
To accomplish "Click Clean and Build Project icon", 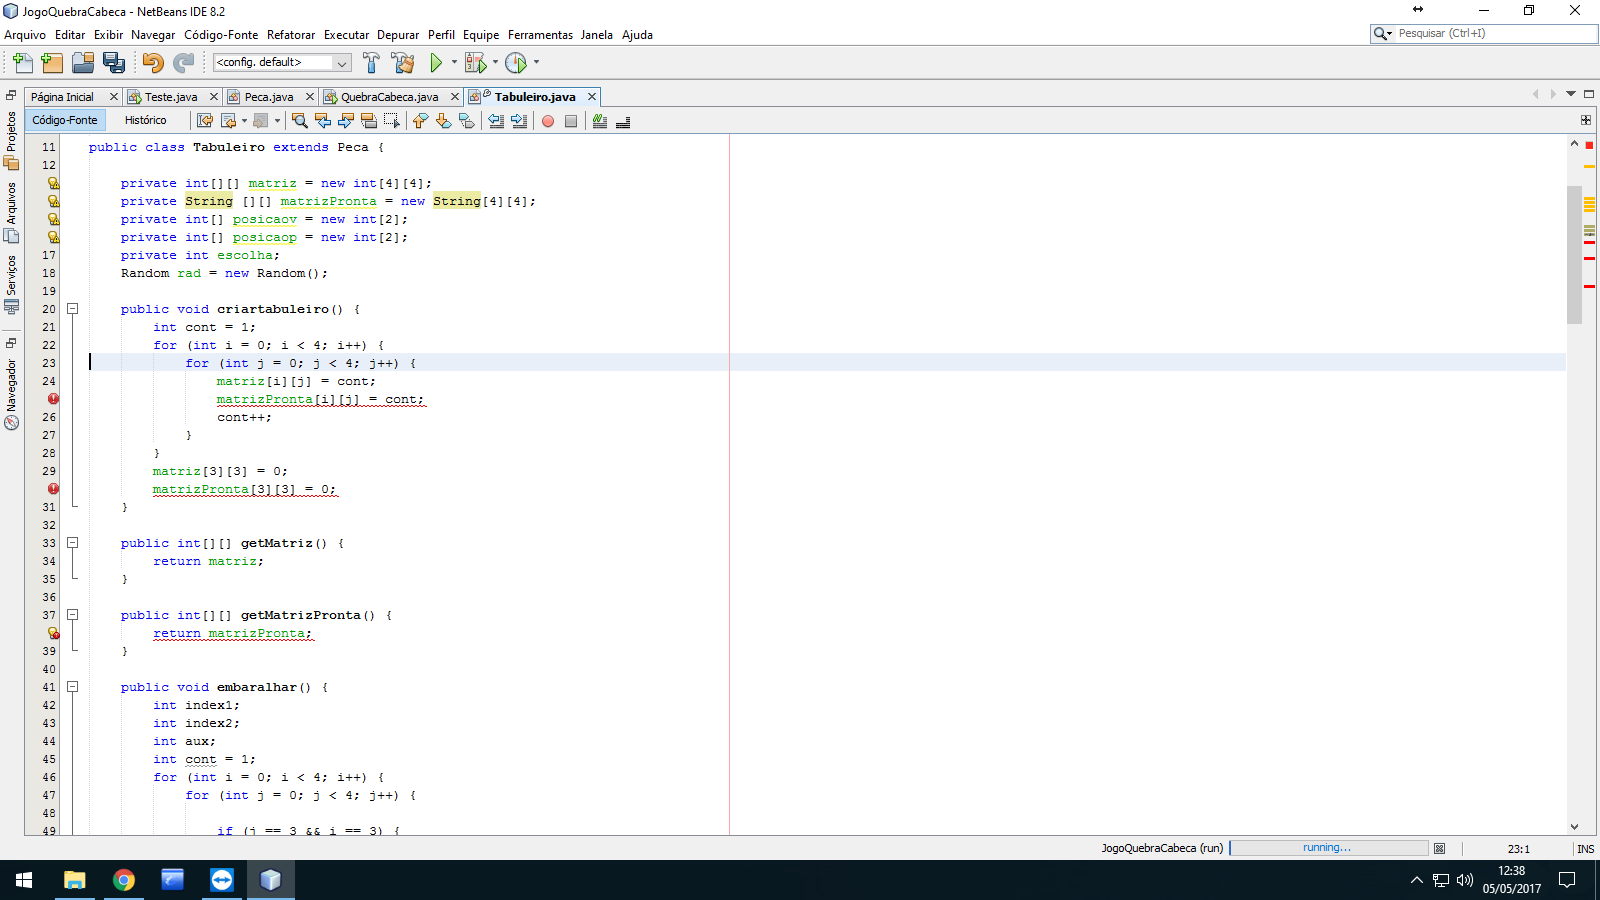I will pos(403,63).
